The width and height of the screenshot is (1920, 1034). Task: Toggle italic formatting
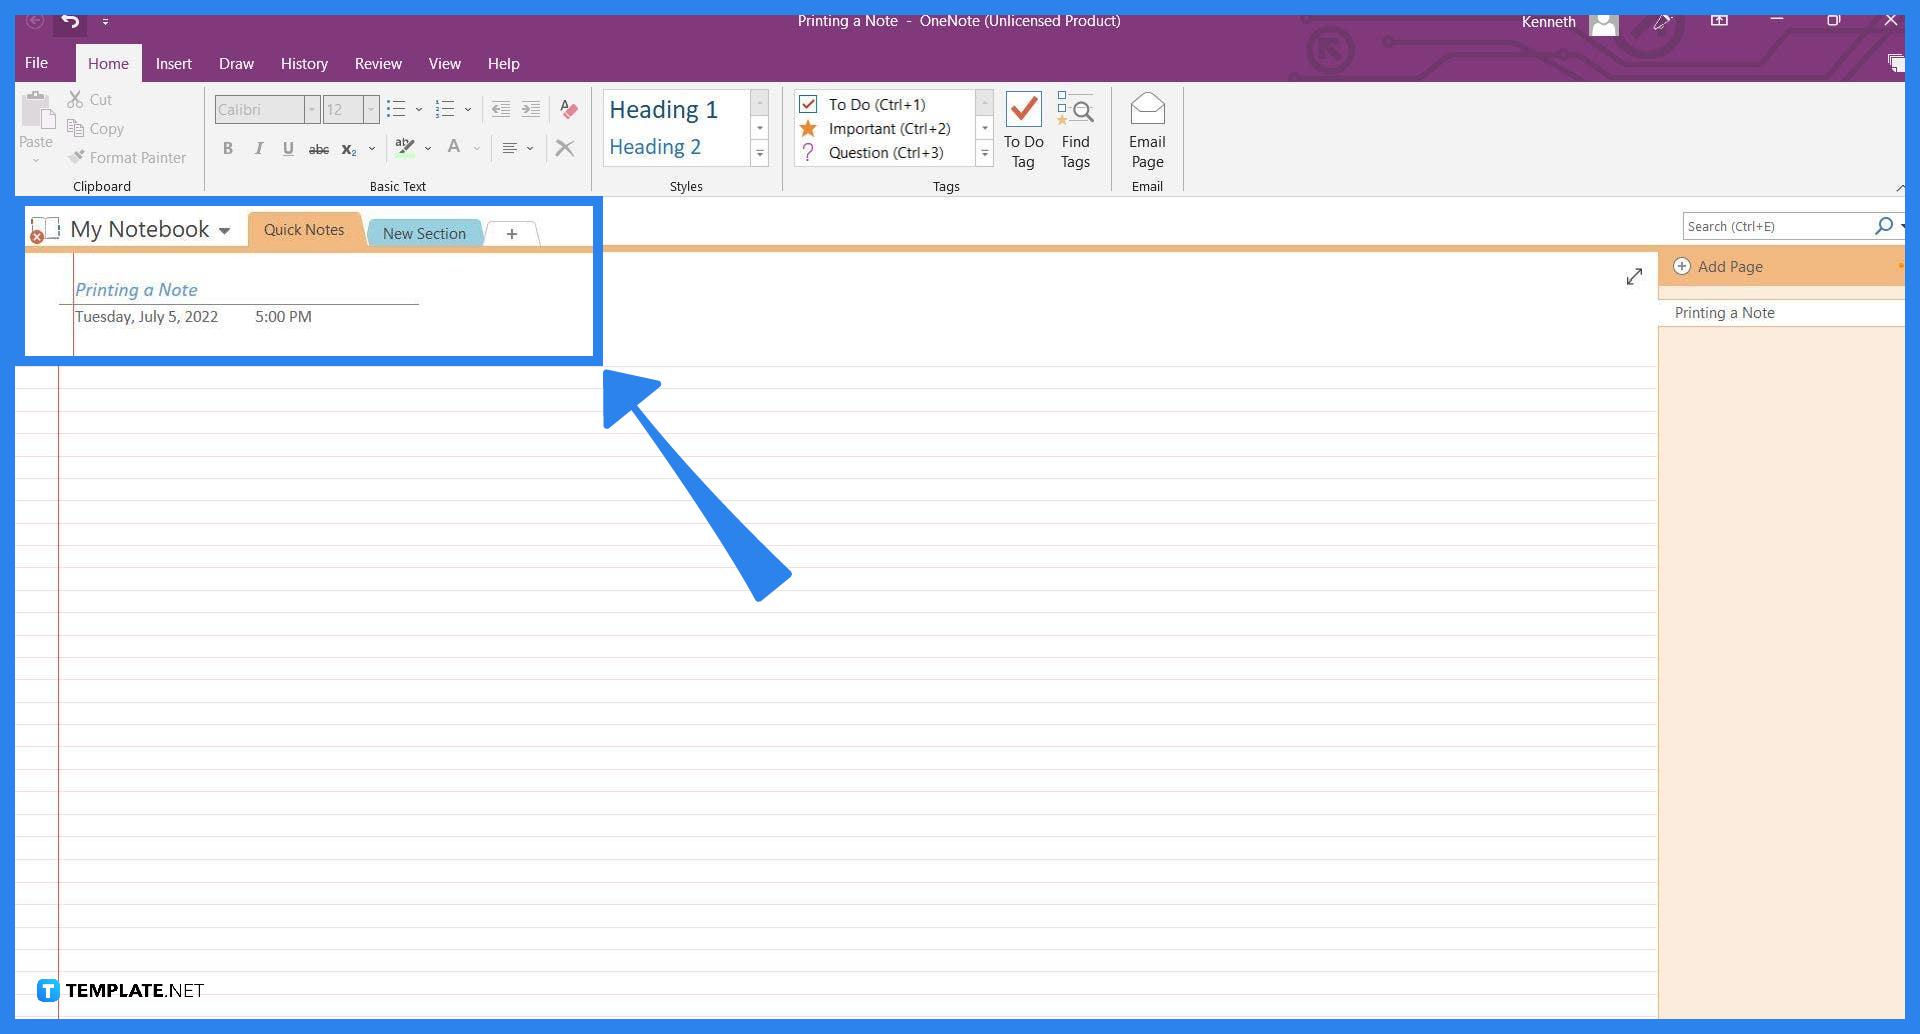pyautogui.click(x=258, y=148)
